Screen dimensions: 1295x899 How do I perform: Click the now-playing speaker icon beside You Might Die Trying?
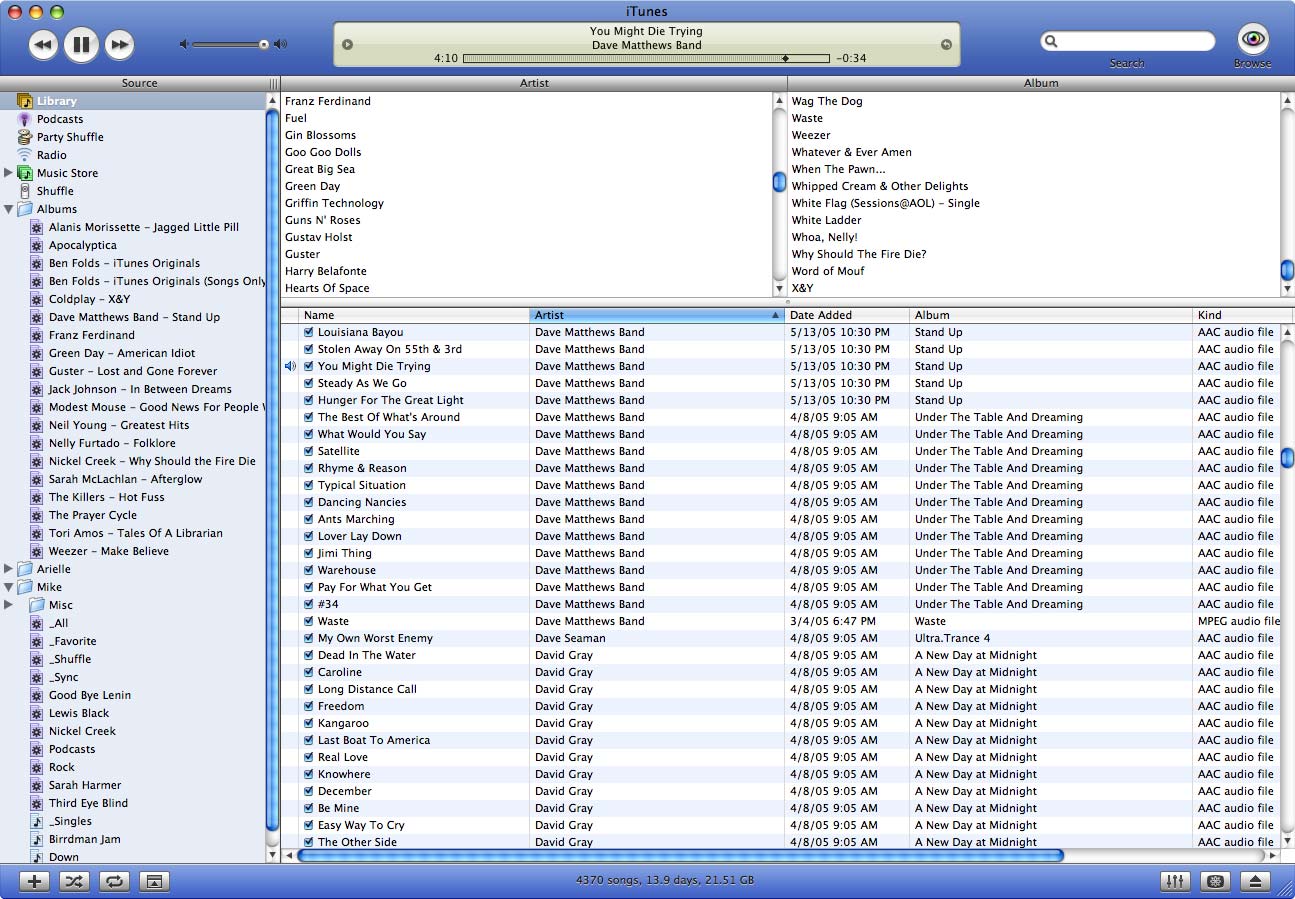[290, 366]
